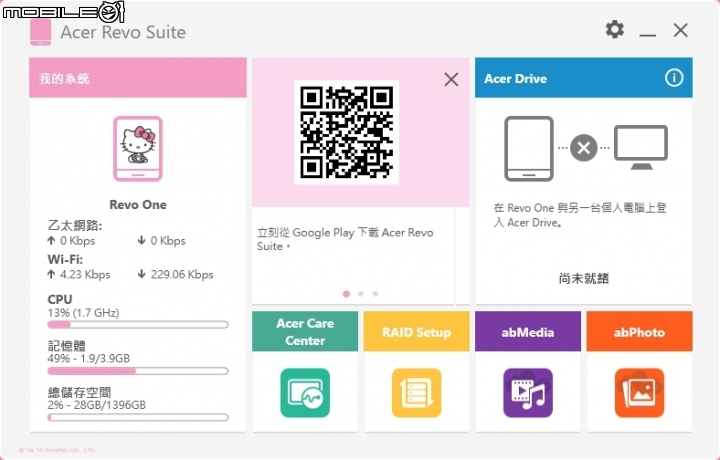Select the first carousel page dot
720x460 pixels.
pos(346,294)
